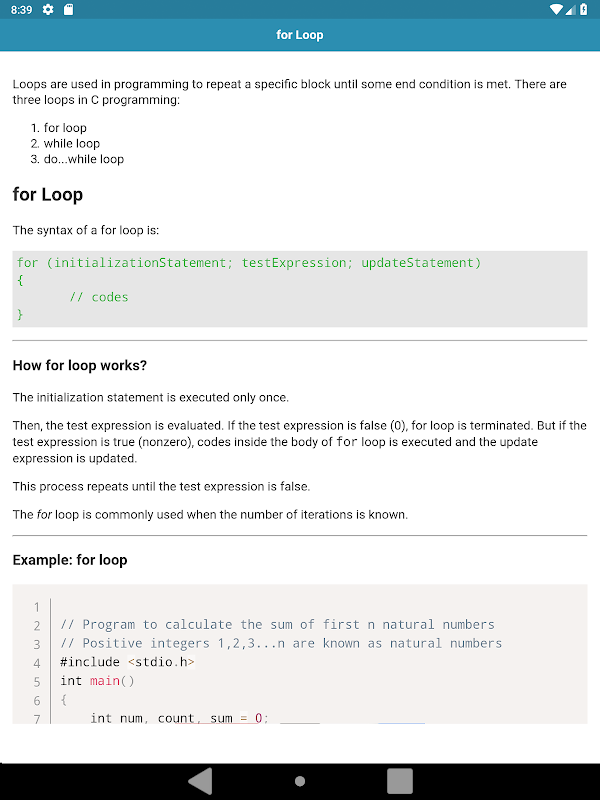Tap the "Example: for loop" heading

pyautogui.click(x=70, y=560)
